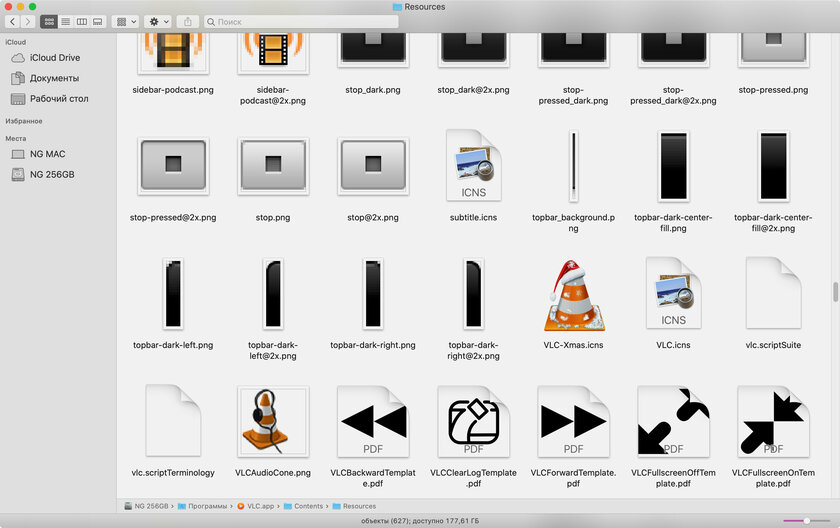Switch to icon view mode
The height and width of the screenshot is (528, 840).
click(48, 21)
